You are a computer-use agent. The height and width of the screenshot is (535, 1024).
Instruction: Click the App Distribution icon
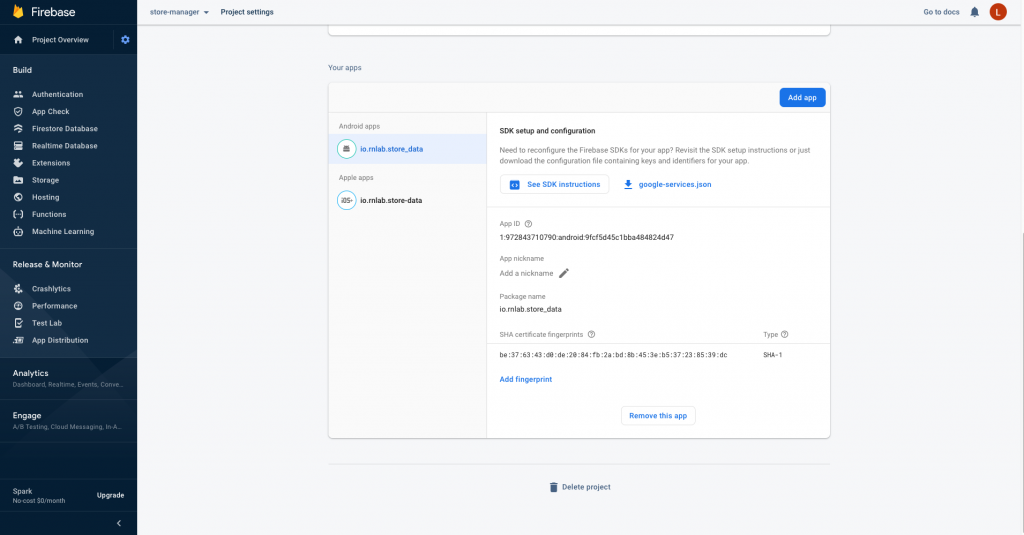(18, 340)
